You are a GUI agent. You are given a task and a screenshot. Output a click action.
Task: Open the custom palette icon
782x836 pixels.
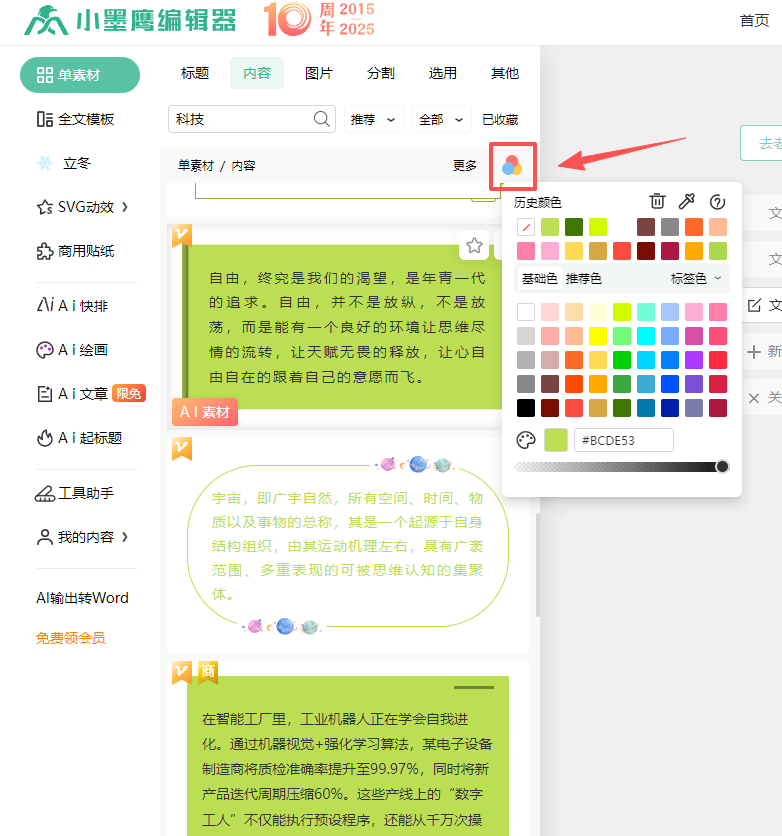[525, 440]
